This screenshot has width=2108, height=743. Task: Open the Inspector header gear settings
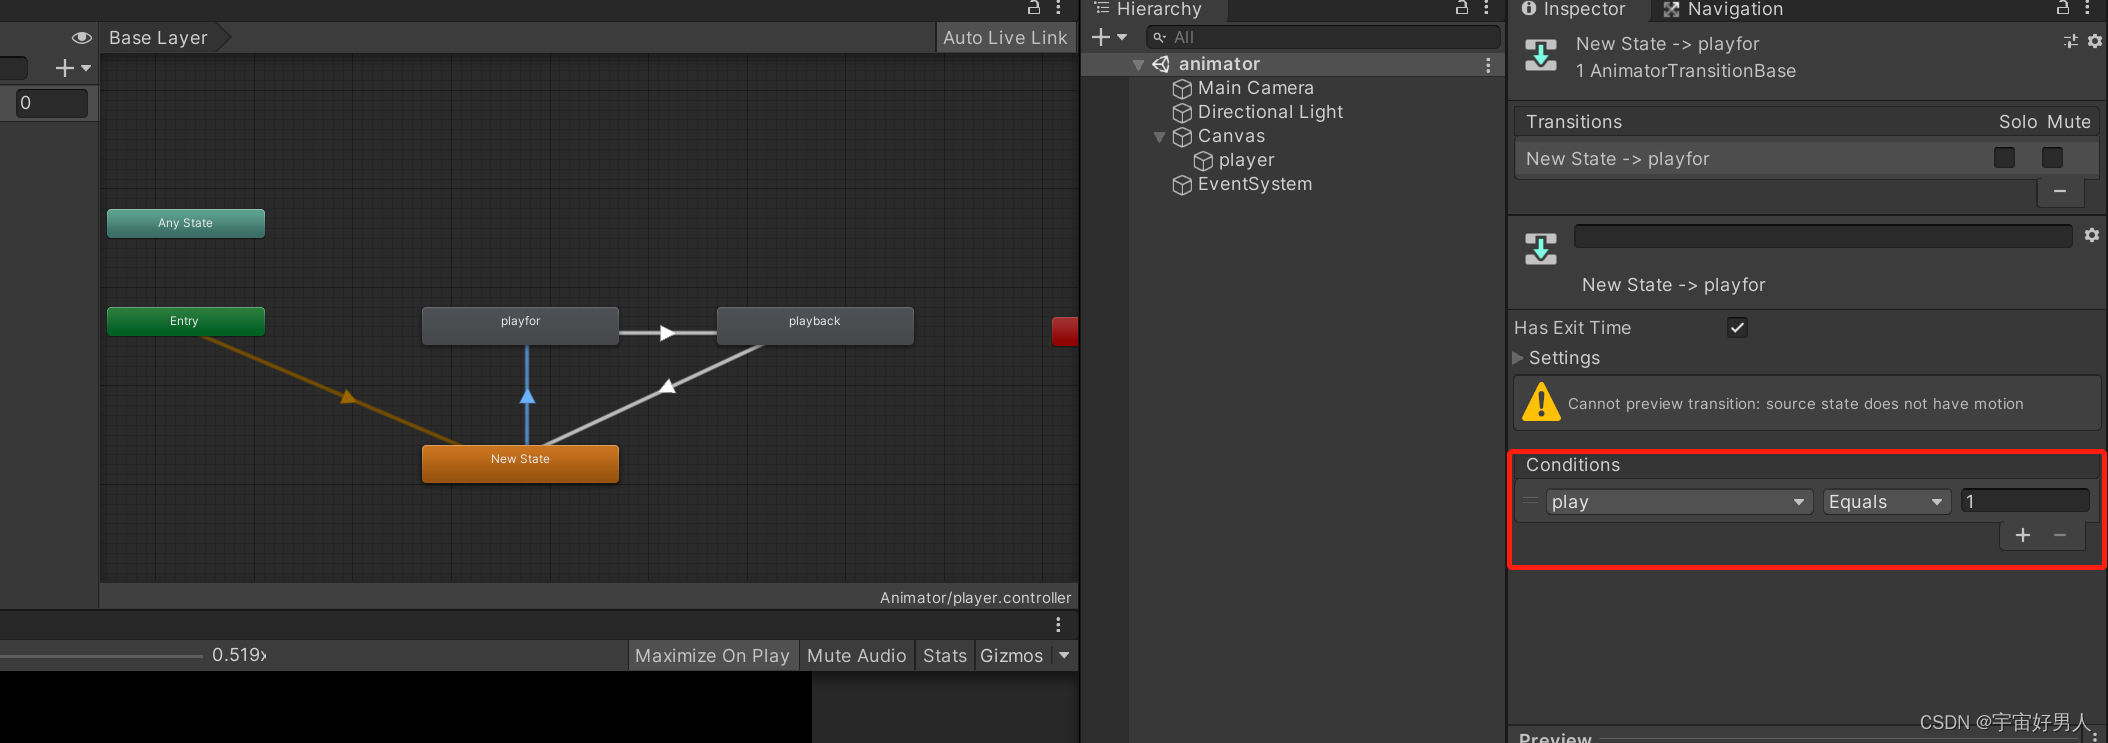click(x=2095, y=41)
